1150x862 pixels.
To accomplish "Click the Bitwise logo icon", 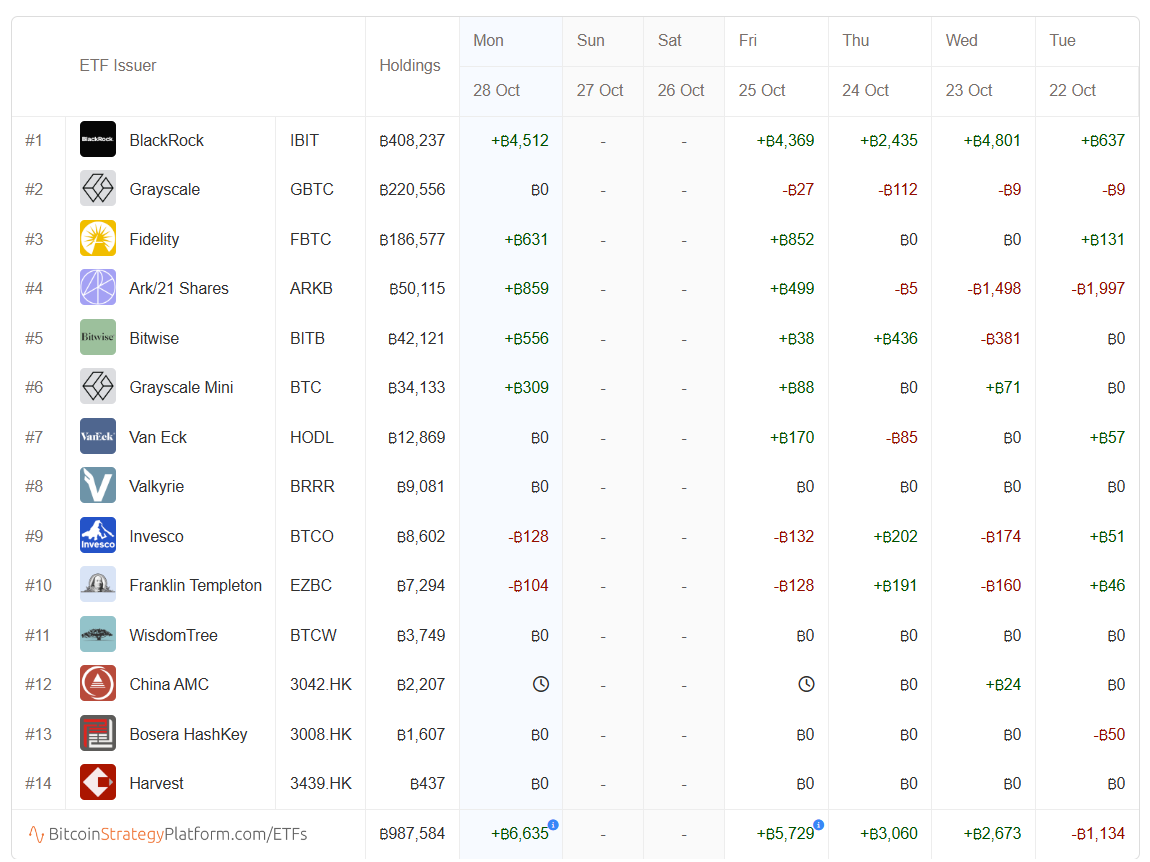I will 98,338.
